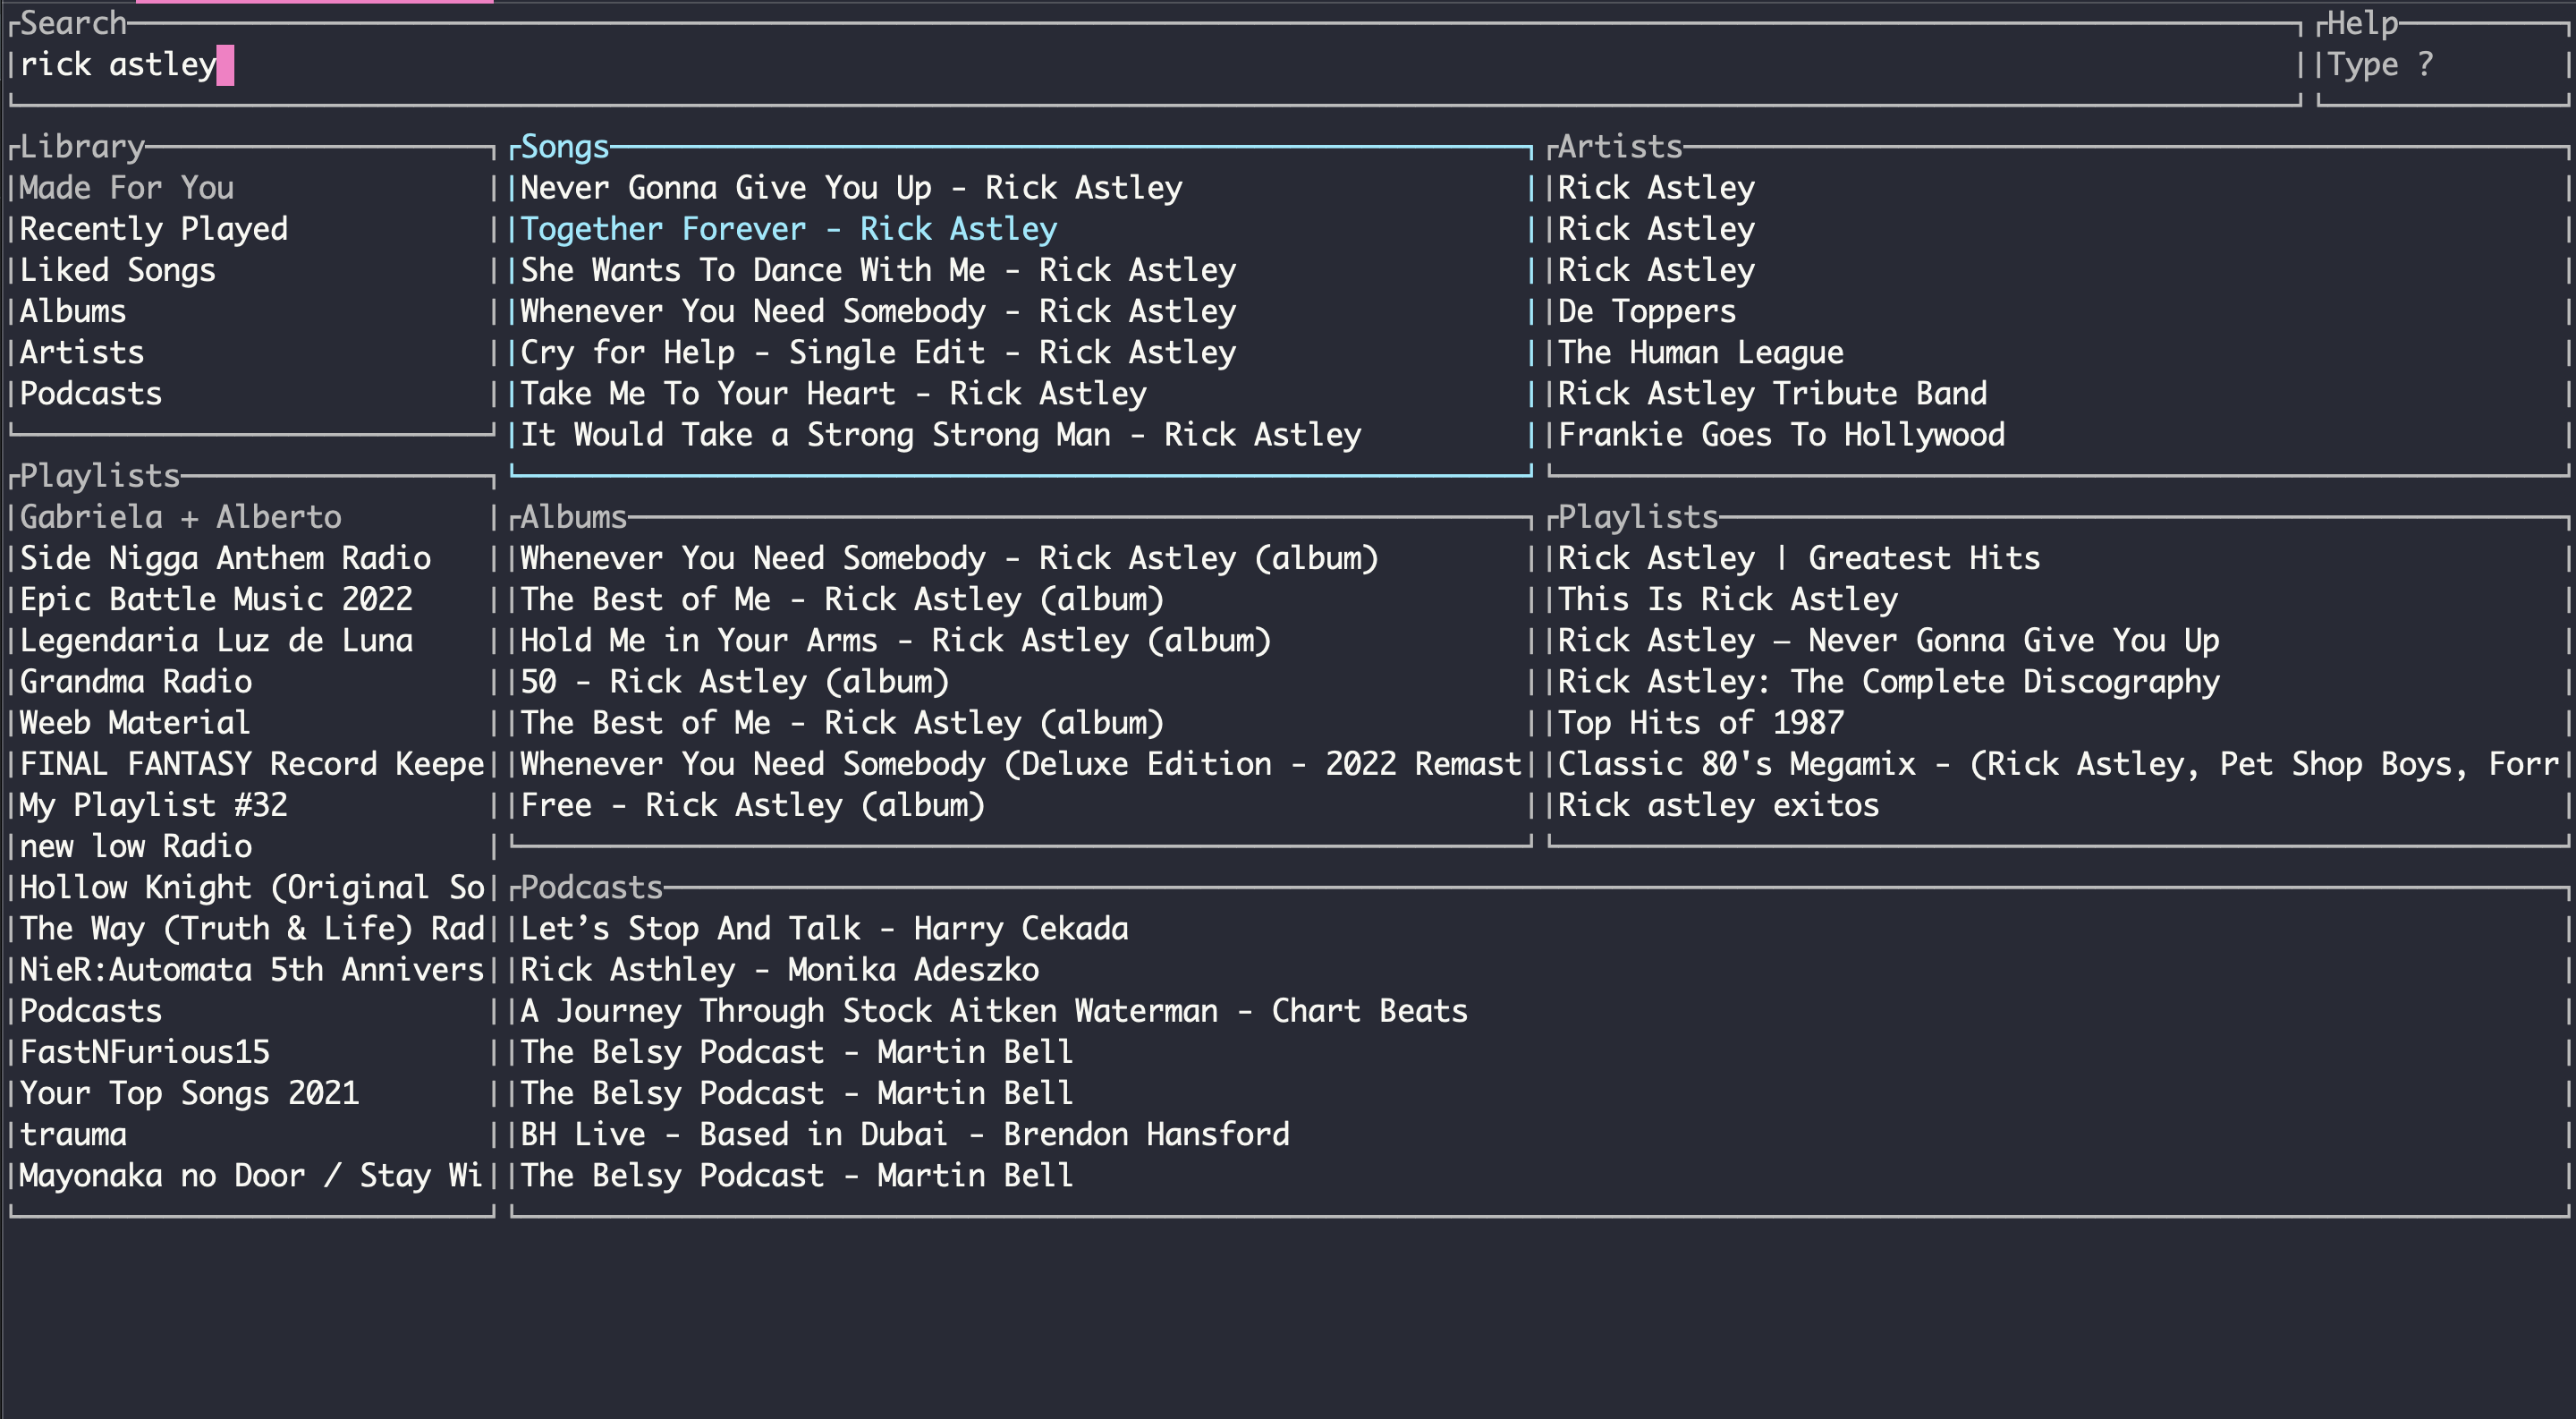Screen dimensions: 2576x1419
Task: Open the BH Live - Based in Dubai podcast
Action: [904, 1135]
